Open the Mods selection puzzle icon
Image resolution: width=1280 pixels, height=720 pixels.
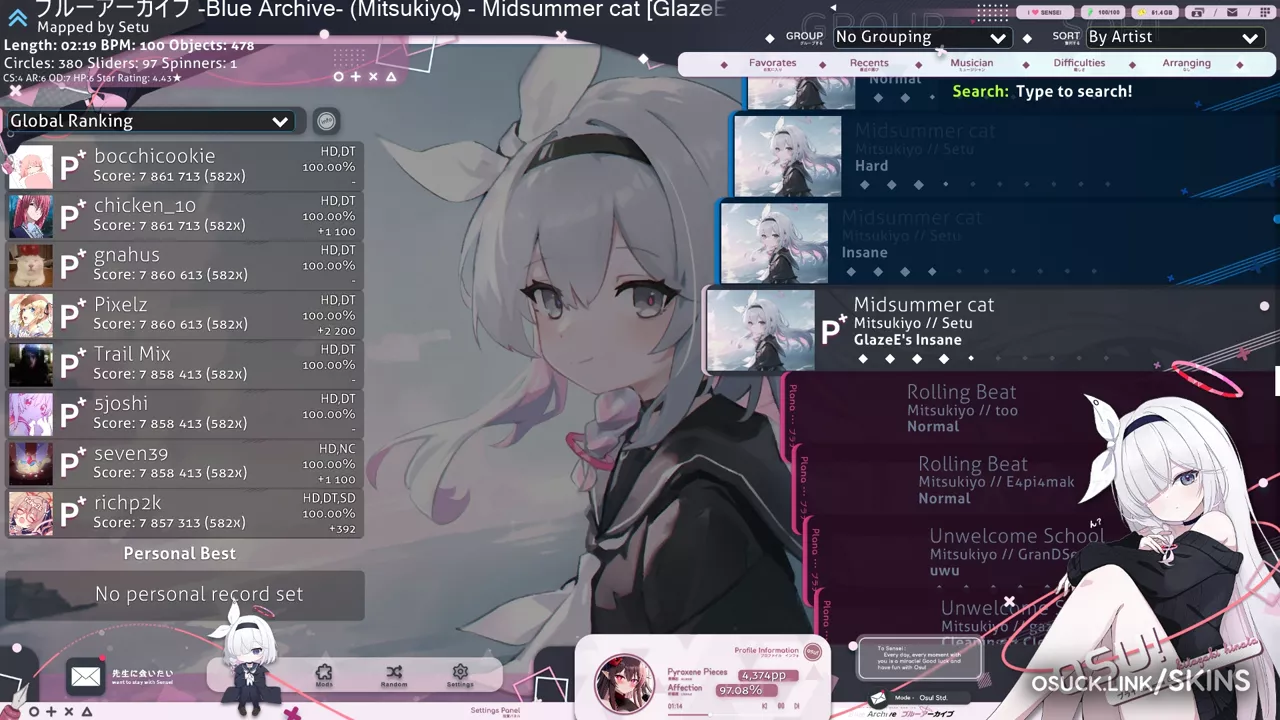[324, 674]
